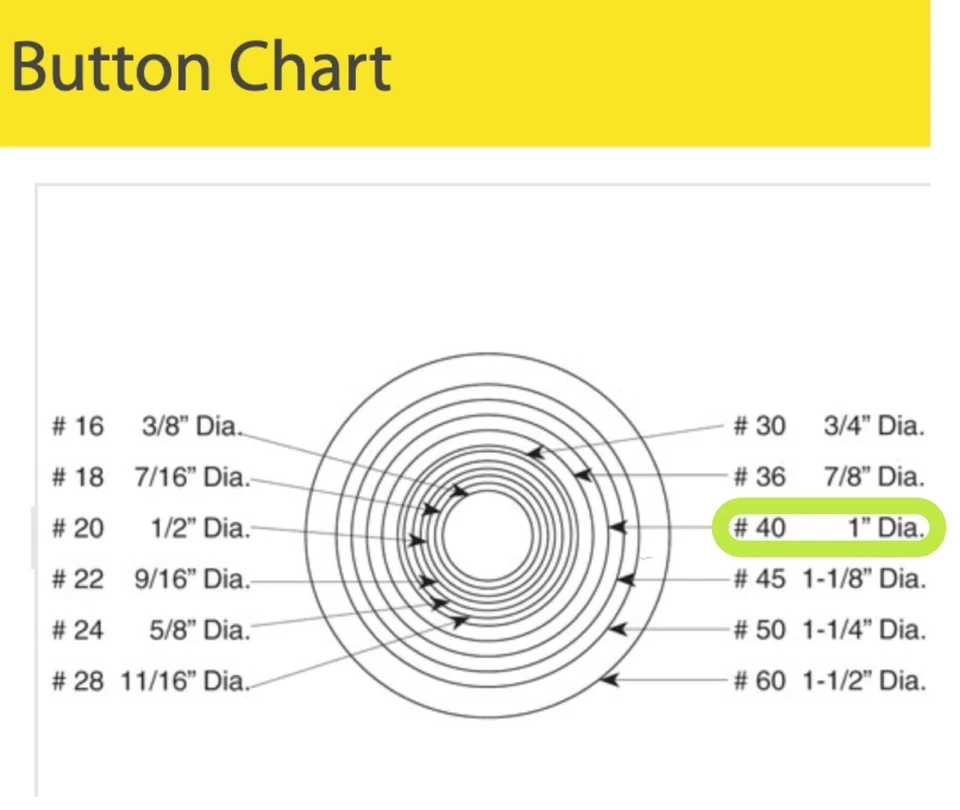Screen dimensions: 960x810
Task: Select the "# 60" size label
Action: (x=759, y=681)
